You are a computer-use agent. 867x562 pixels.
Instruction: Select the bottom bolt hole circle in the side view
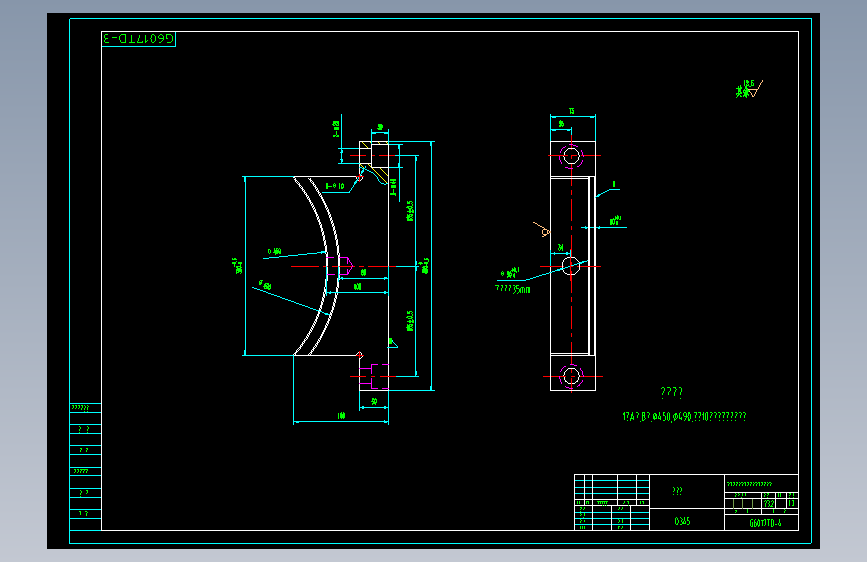click(x=571, y=376)
